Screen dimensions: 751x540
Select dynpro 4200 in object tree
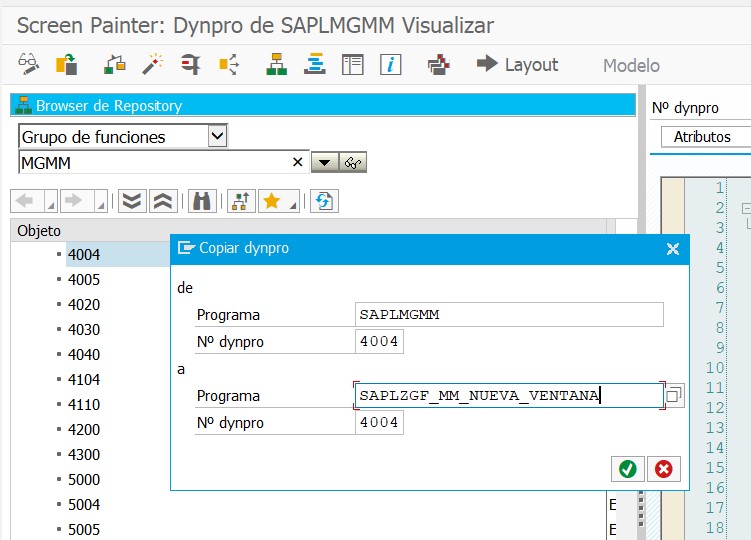tap(84, 429)
